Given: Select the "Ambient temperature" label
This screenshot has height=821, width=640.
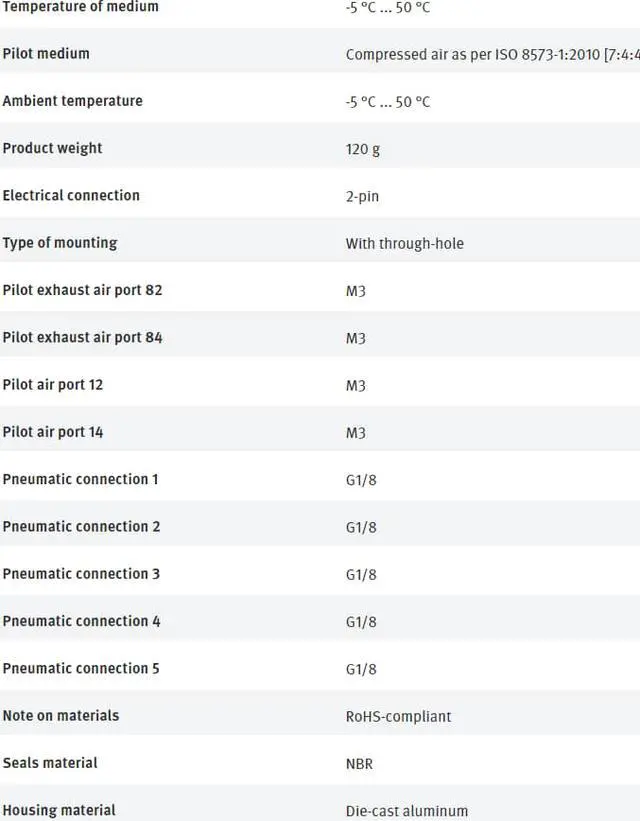Looking at the screenshot, I should (72, 101).
